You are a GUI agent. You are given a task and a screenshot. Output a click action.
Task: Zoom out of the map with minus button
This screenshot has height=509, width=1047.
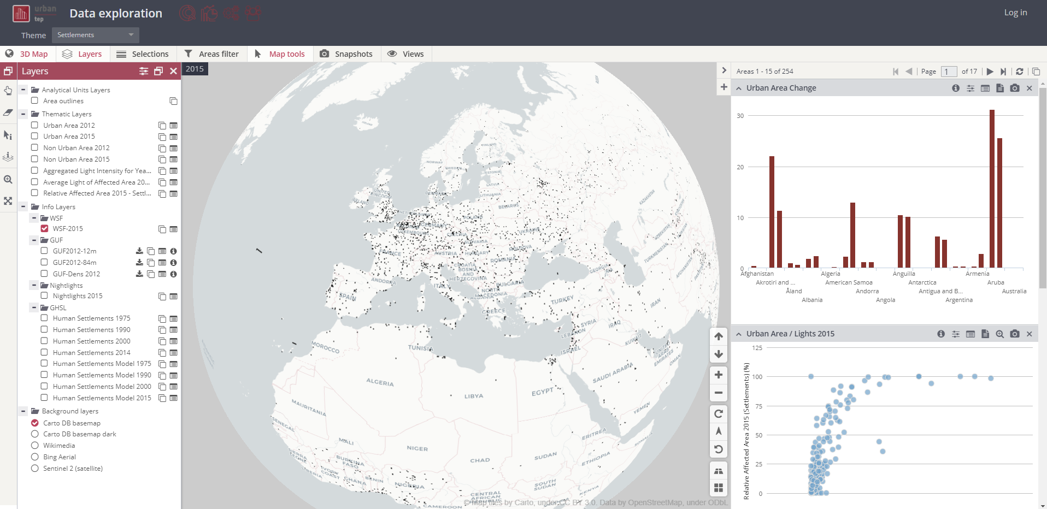pos(718,393)
